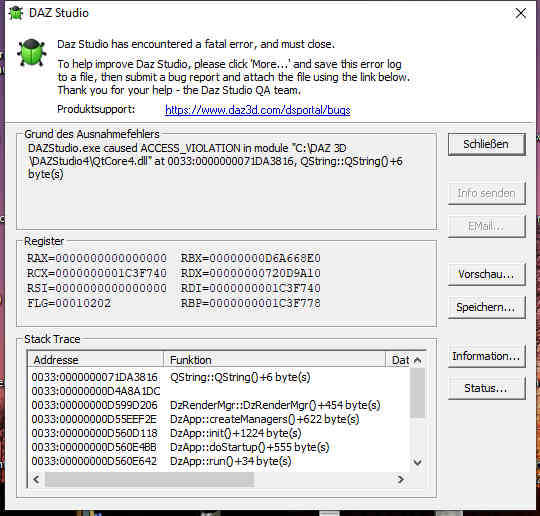Click the stack trace scroll-down arrow
This screenshot has height=516, width=540.
point(418,462)
